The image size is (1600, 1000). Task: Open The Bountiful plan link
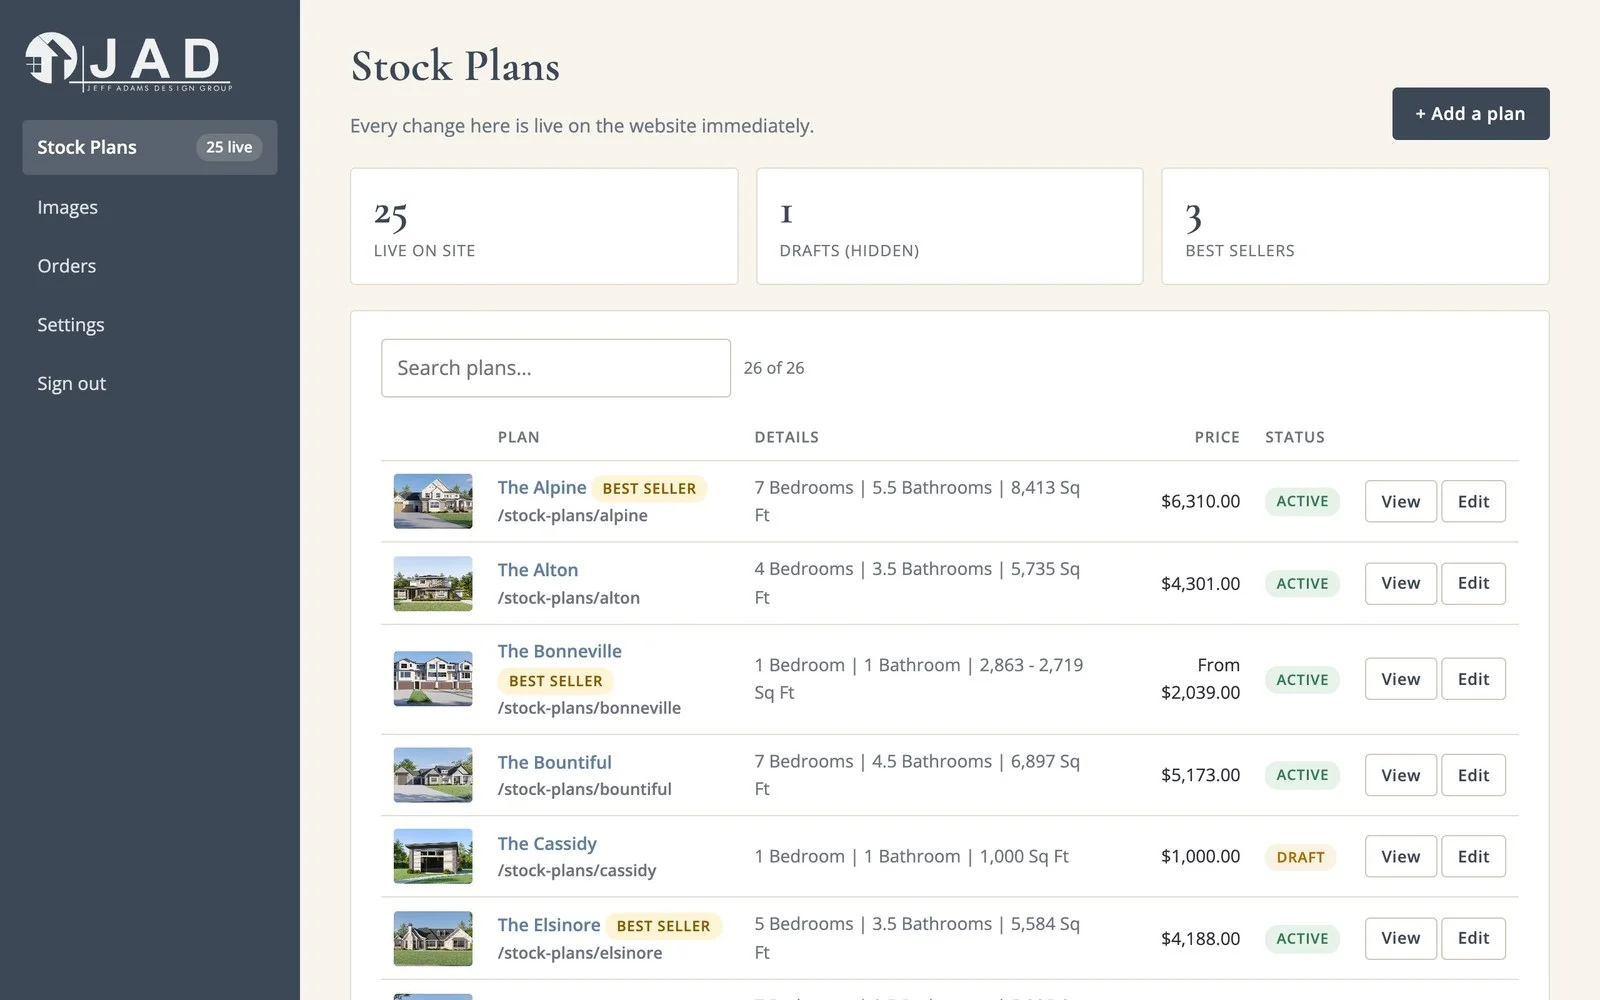(x=555, y=762)
